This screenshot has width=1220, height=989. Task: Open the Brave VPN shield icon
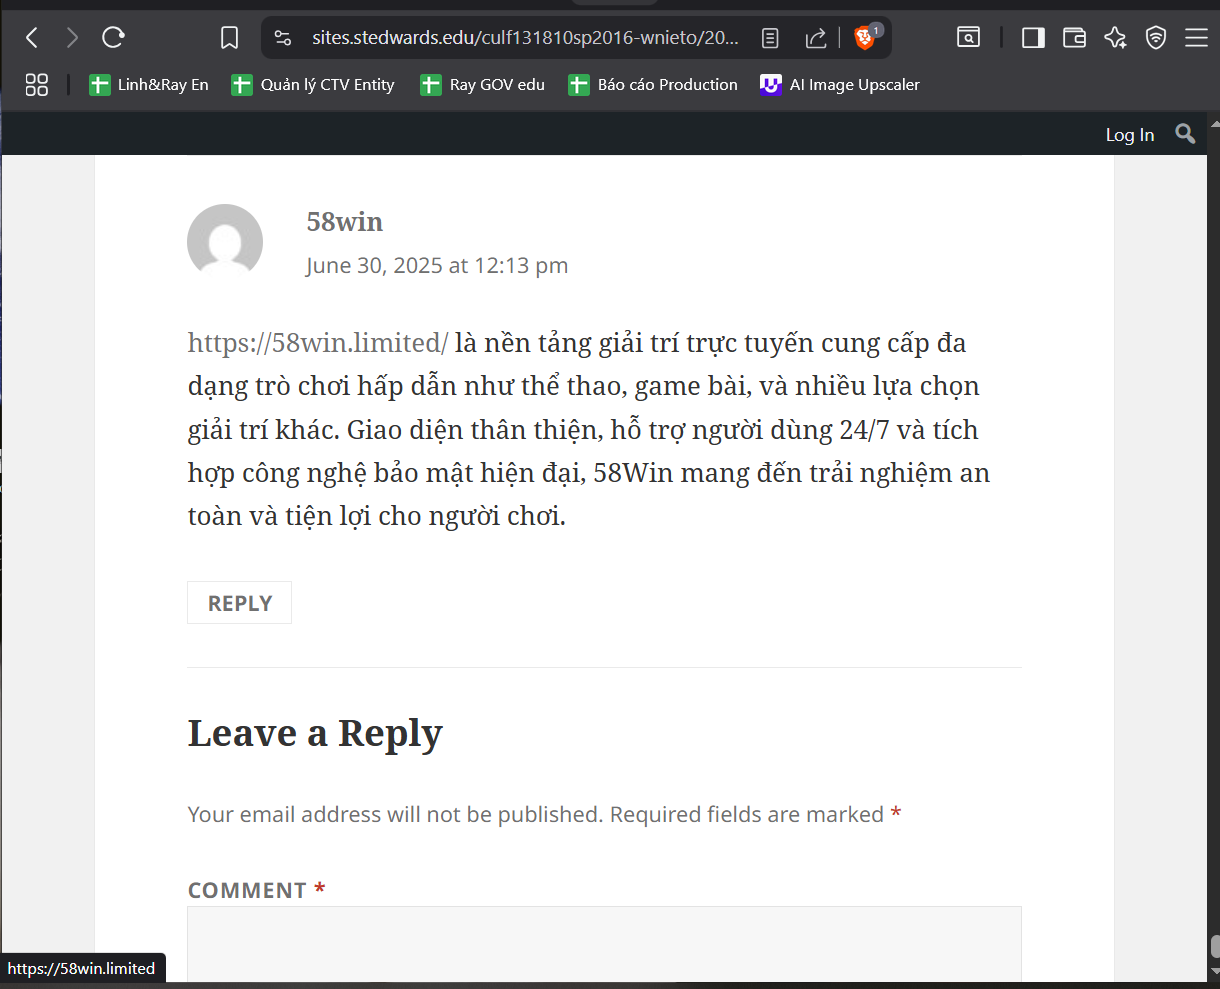coord(1156,38)
